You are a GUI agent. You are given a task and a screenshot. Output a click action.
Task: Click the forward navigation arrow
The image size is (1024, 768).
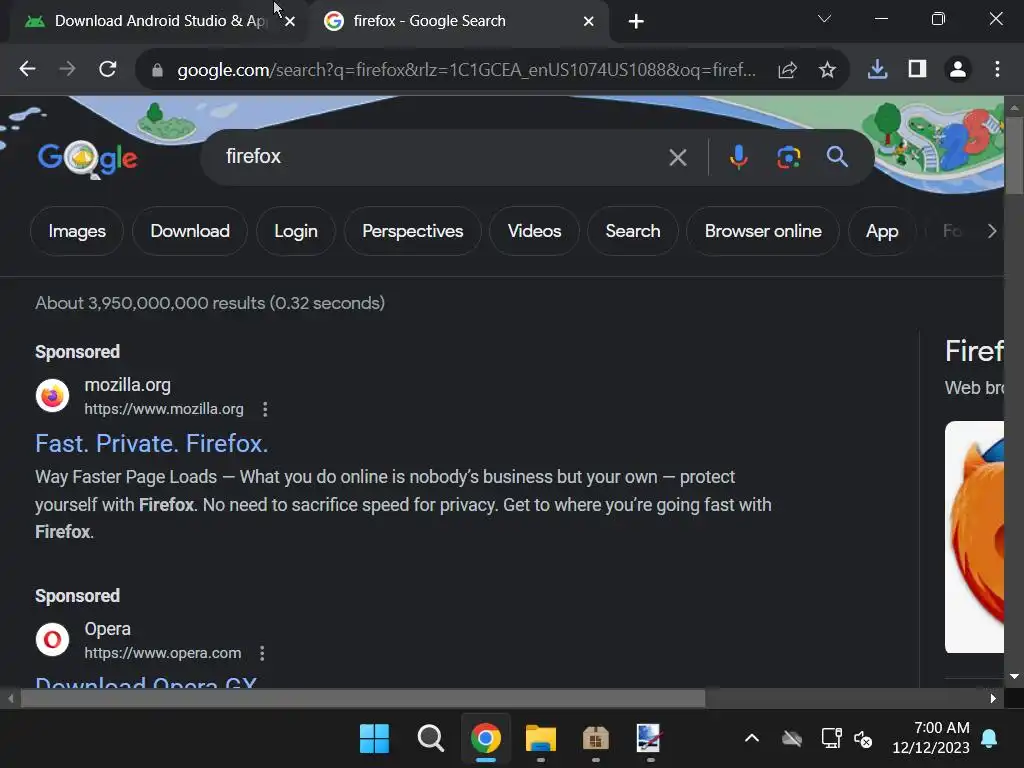click(67, 69)
